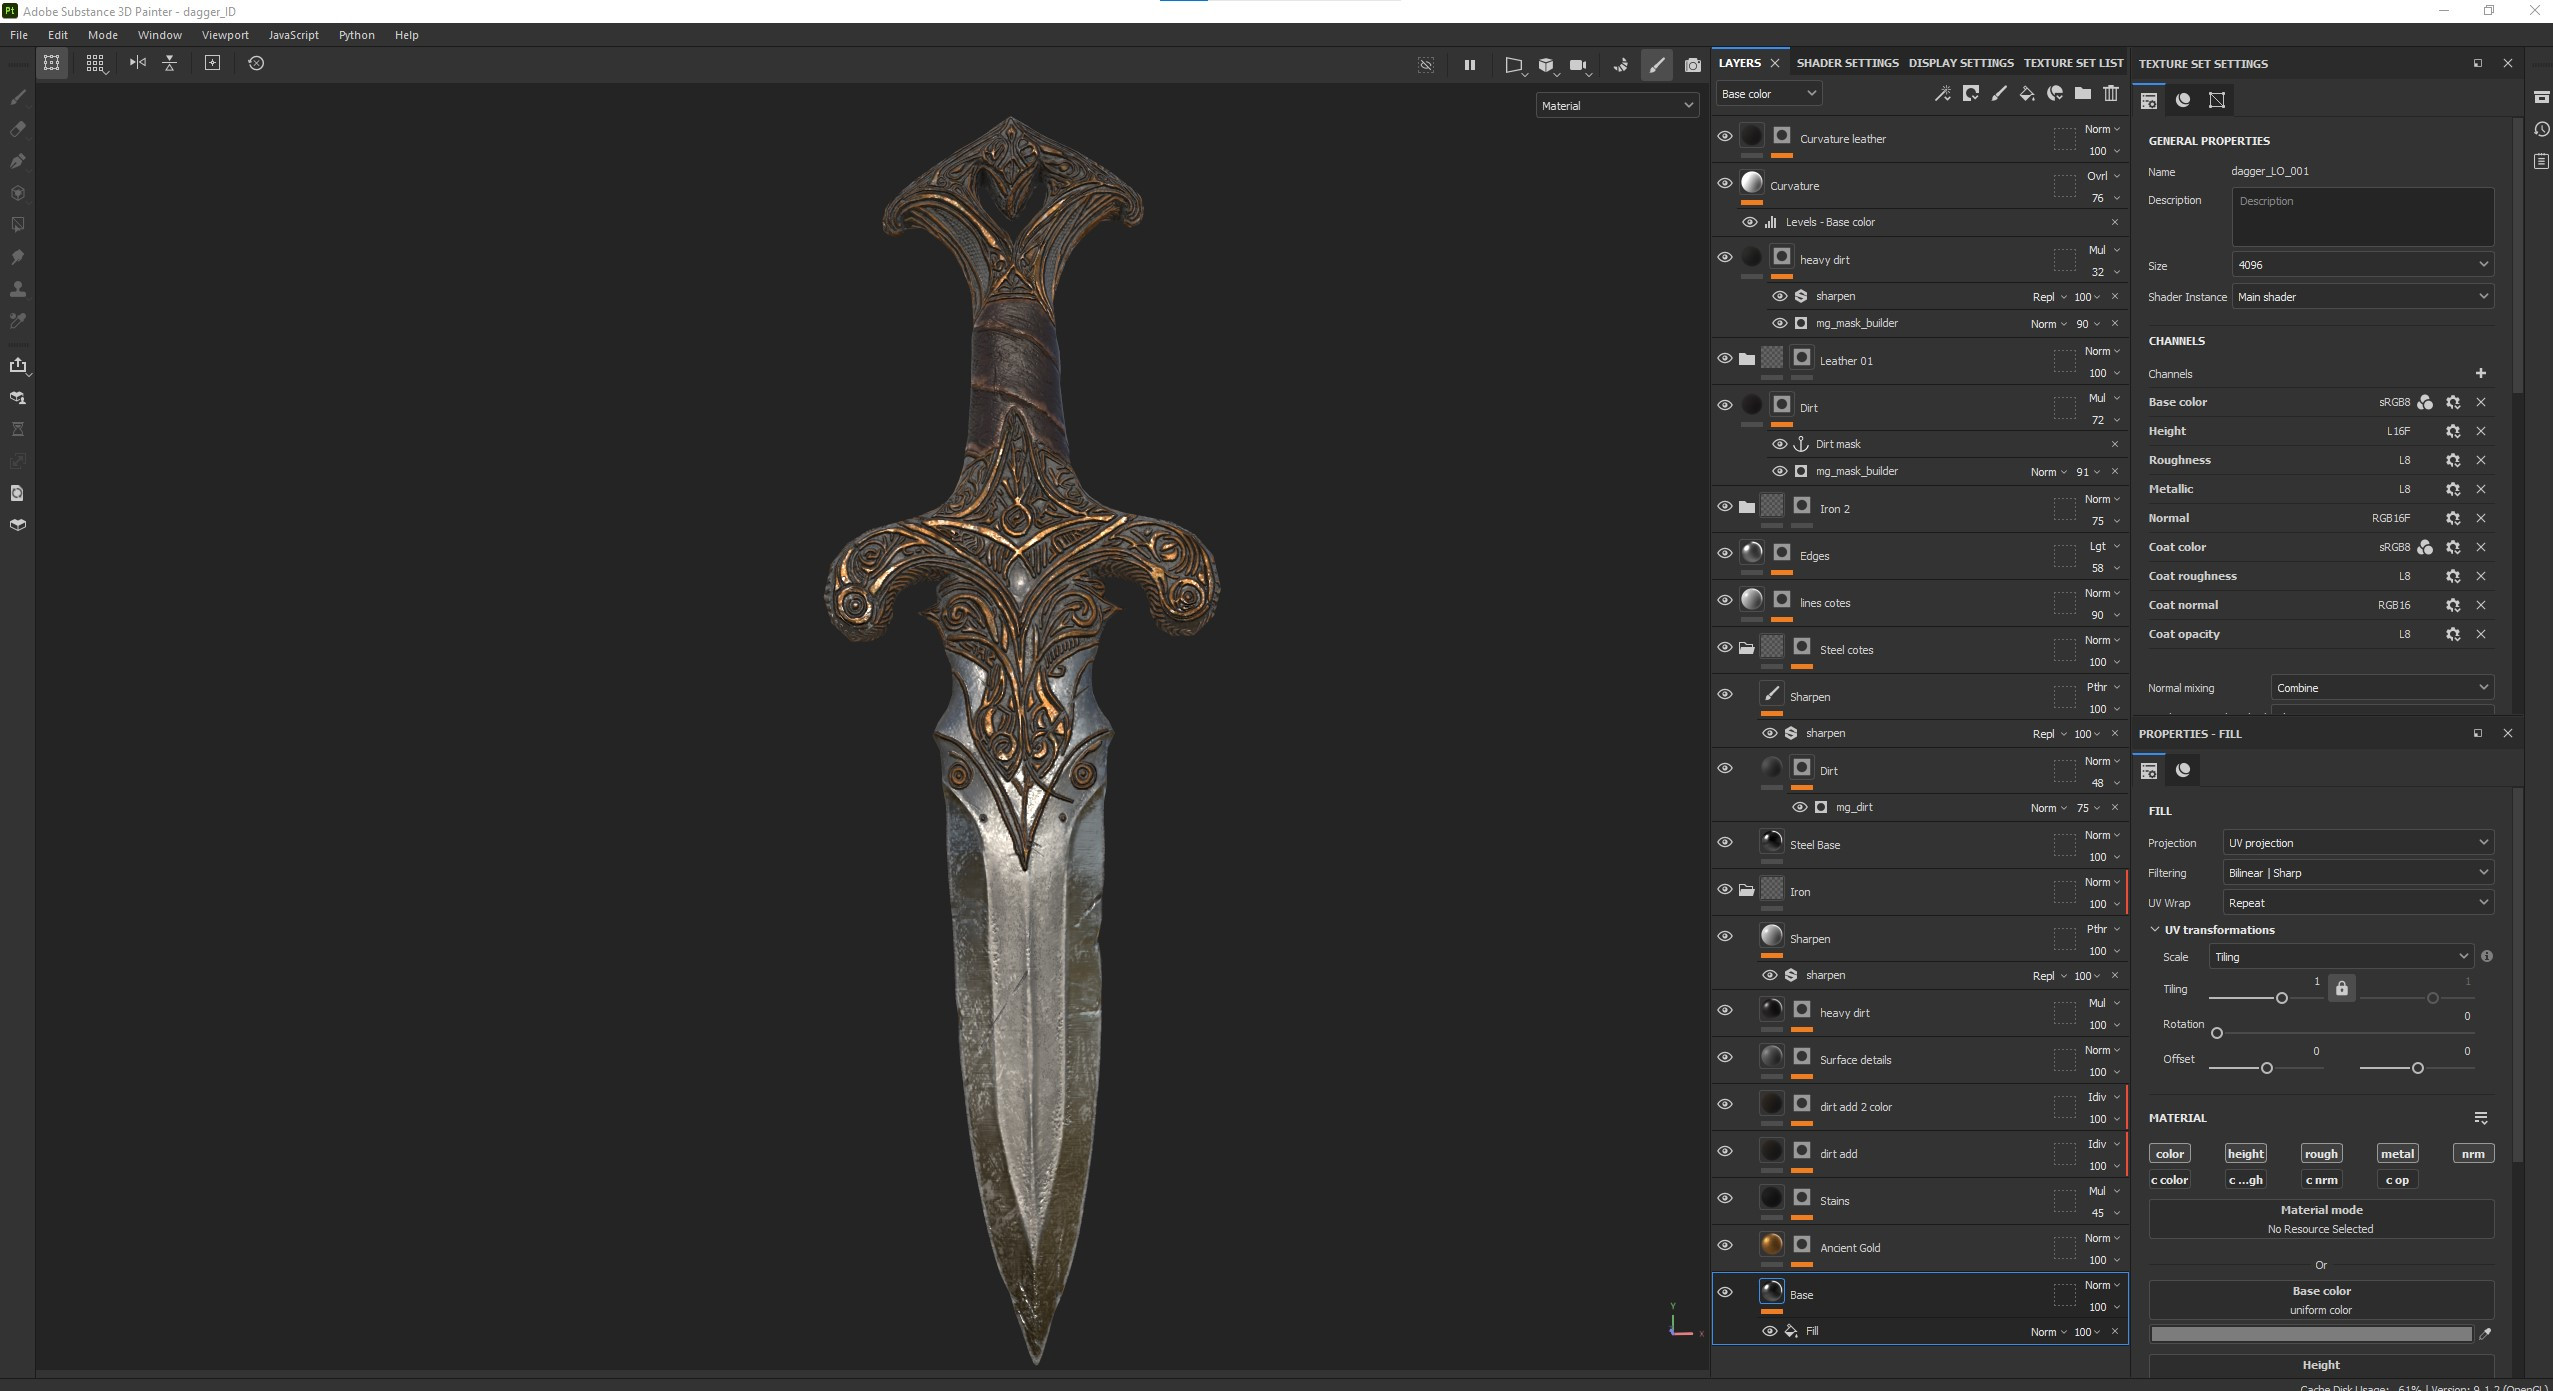Click the Description text field

click(x=2362, y=217)
